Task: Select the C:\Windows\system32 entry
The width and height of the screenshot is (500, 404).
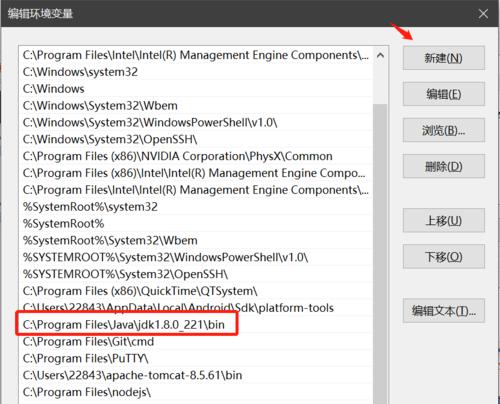Action: click(x=196, y=72)
